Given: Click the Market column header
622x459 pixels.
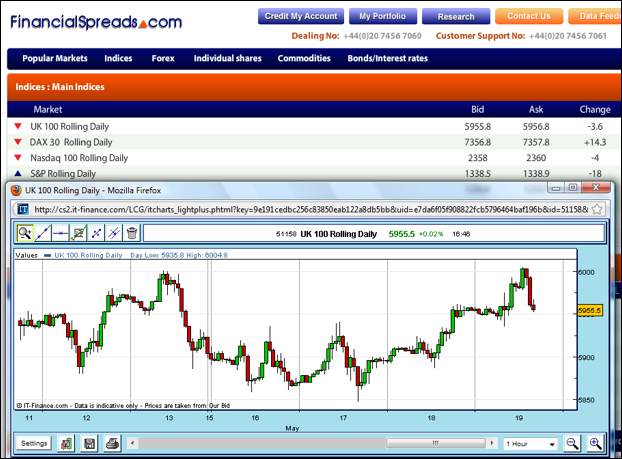Looking at the screenshot, I should 48,109.
